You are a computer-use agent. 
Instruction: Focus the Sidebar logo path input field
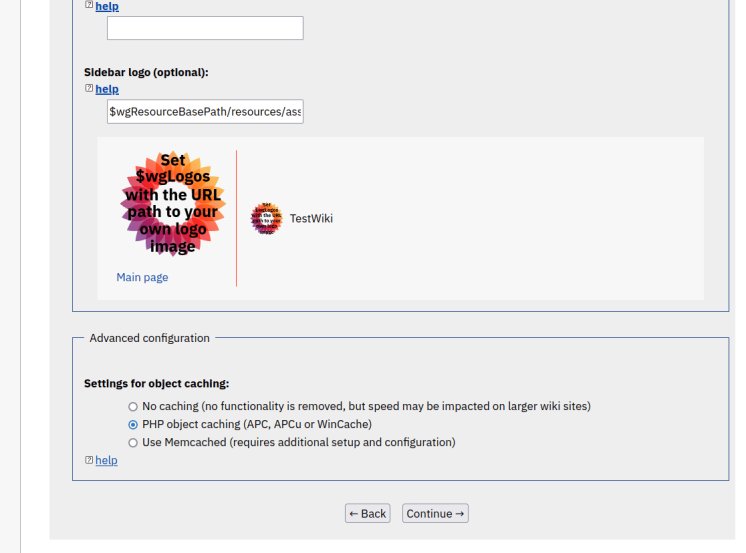tap(205, 112)
